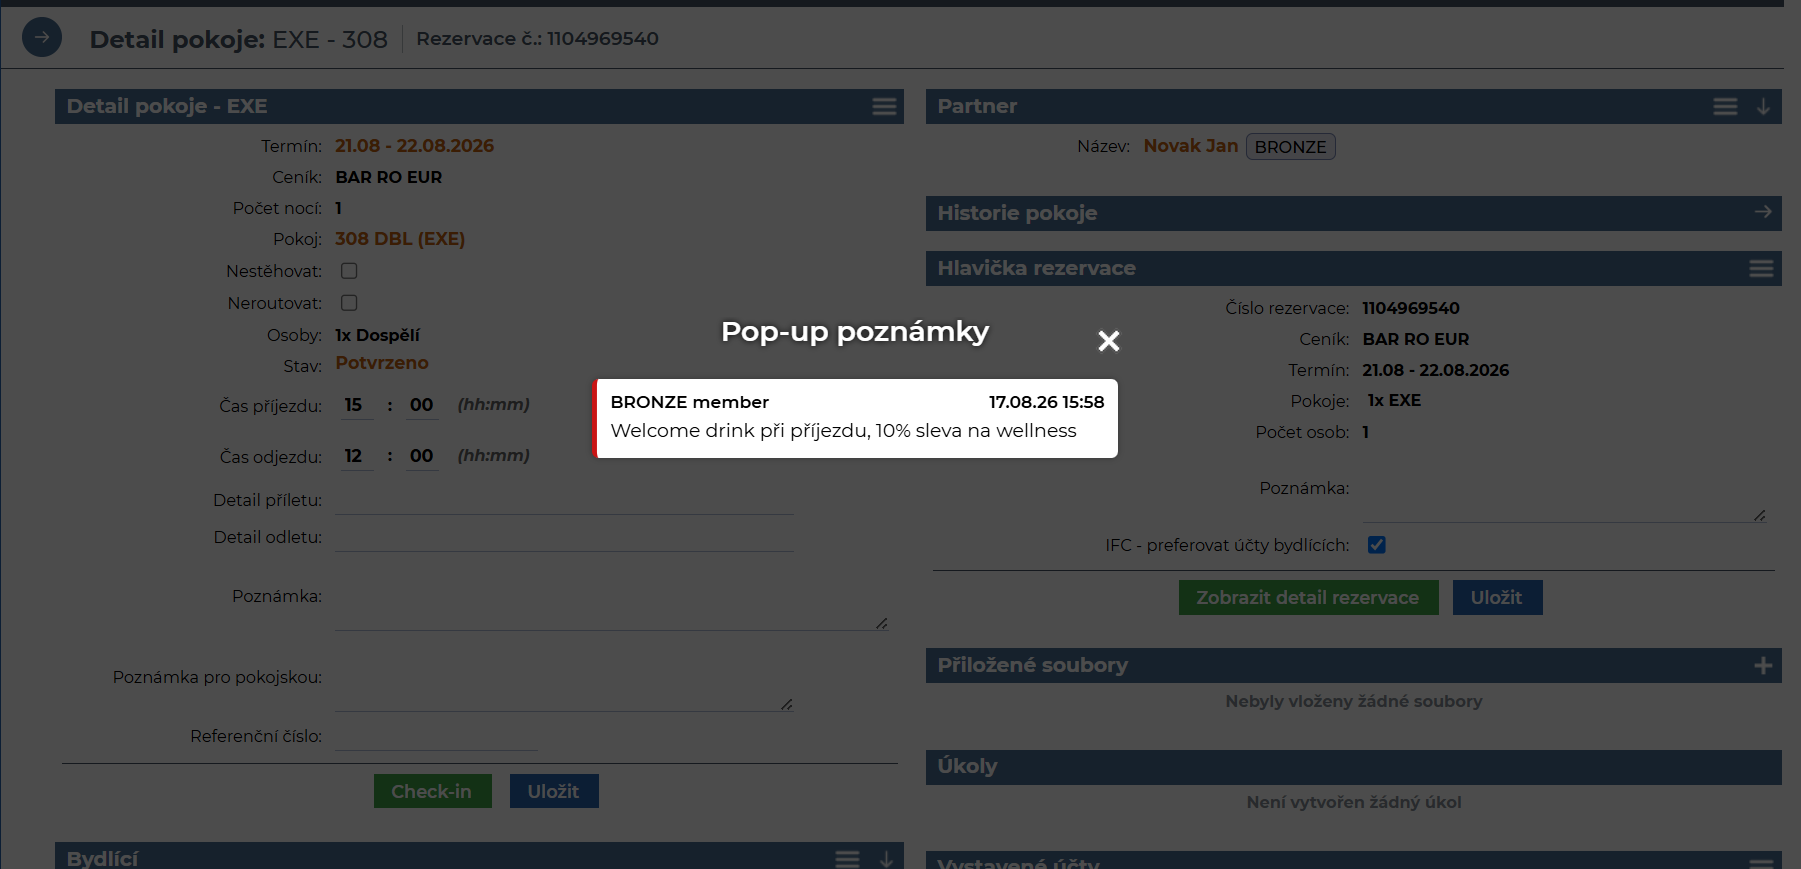The height and width of the screenshot is (869, 1801).
Task: Toggle the Nestěhovat checkbox
Action: pos(349,271)
